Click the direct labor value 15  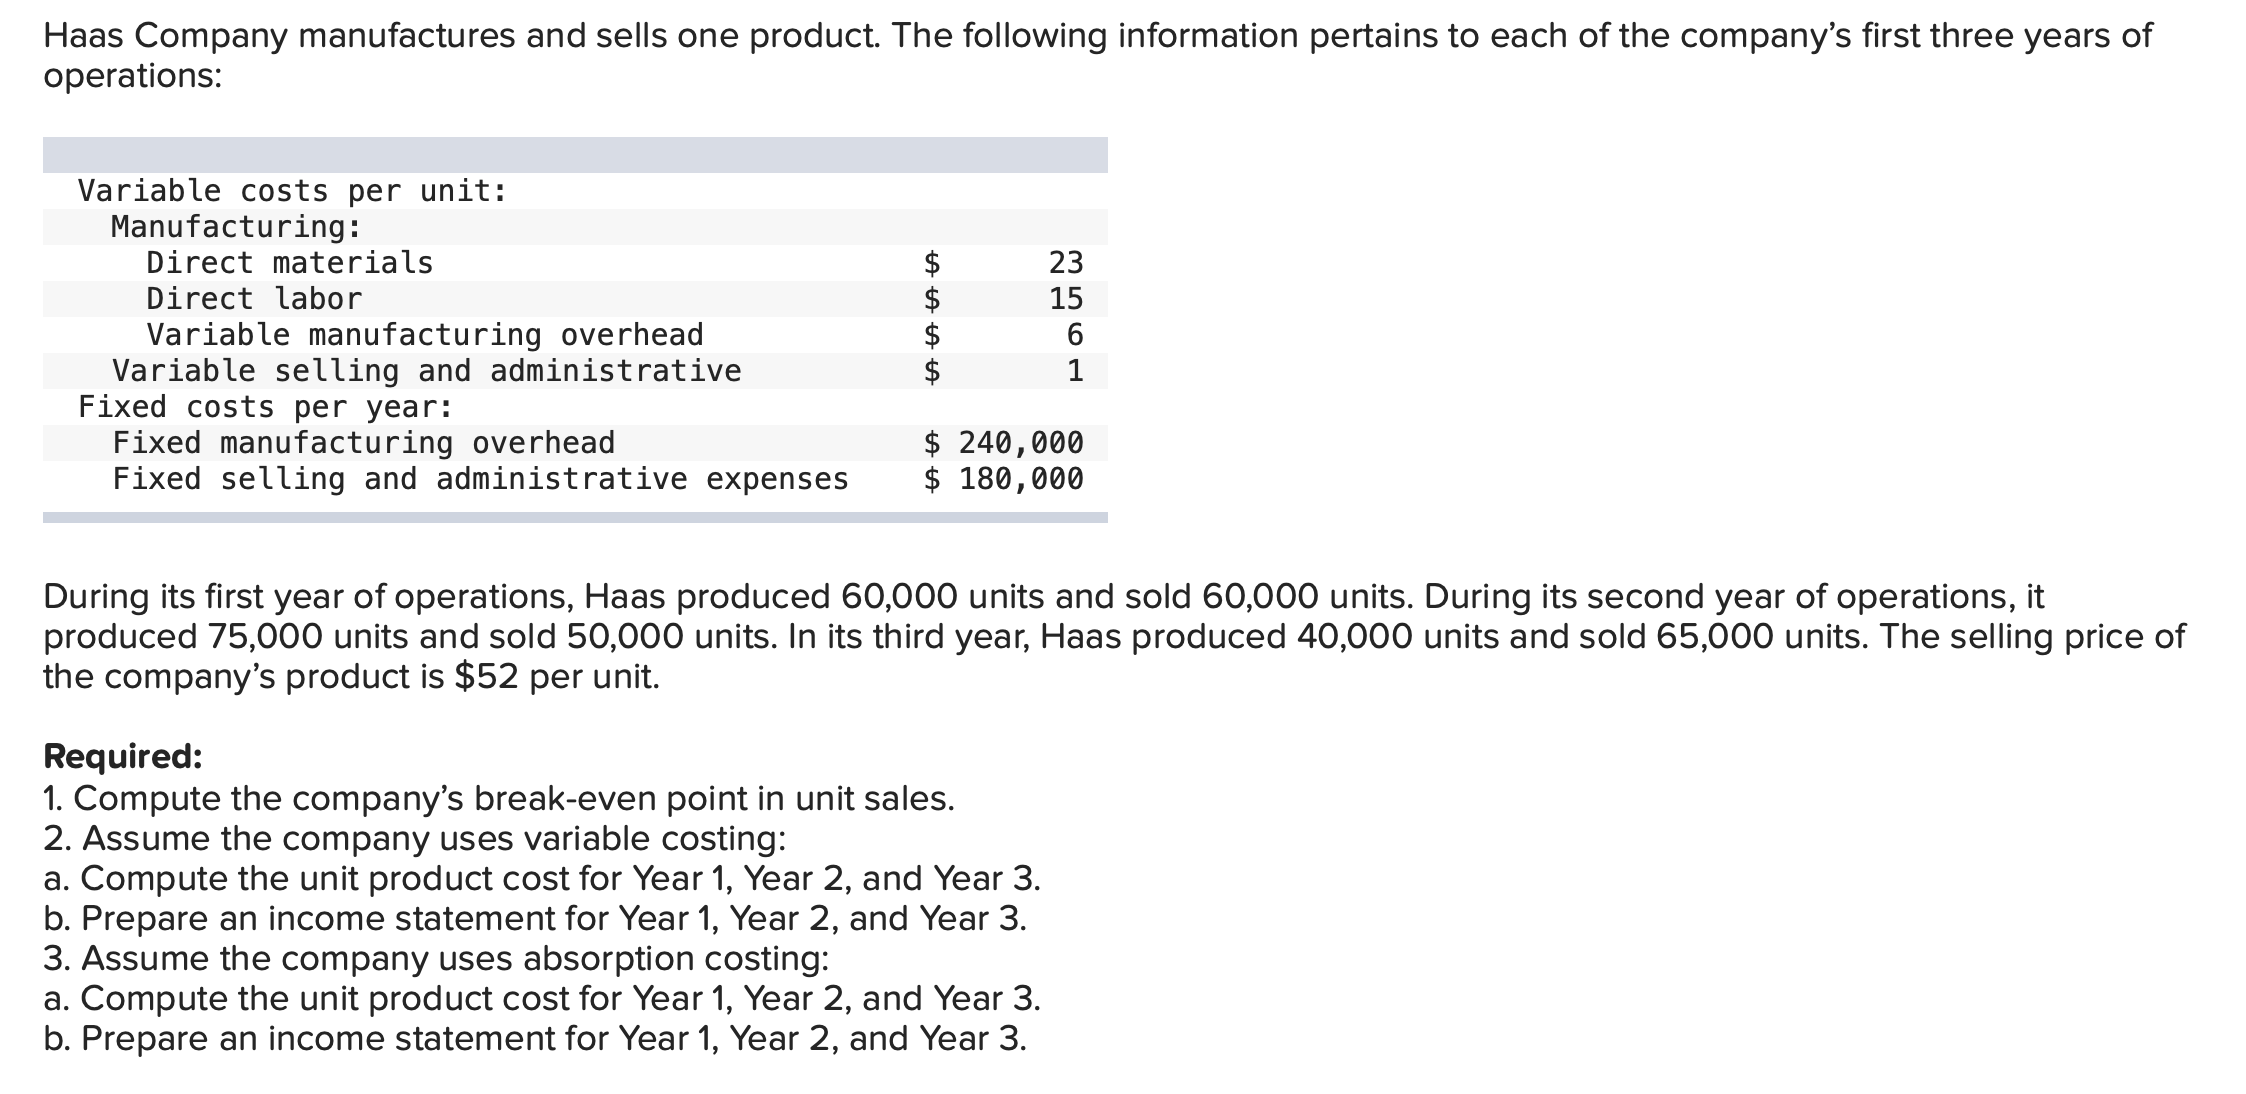coord(1066,299)
